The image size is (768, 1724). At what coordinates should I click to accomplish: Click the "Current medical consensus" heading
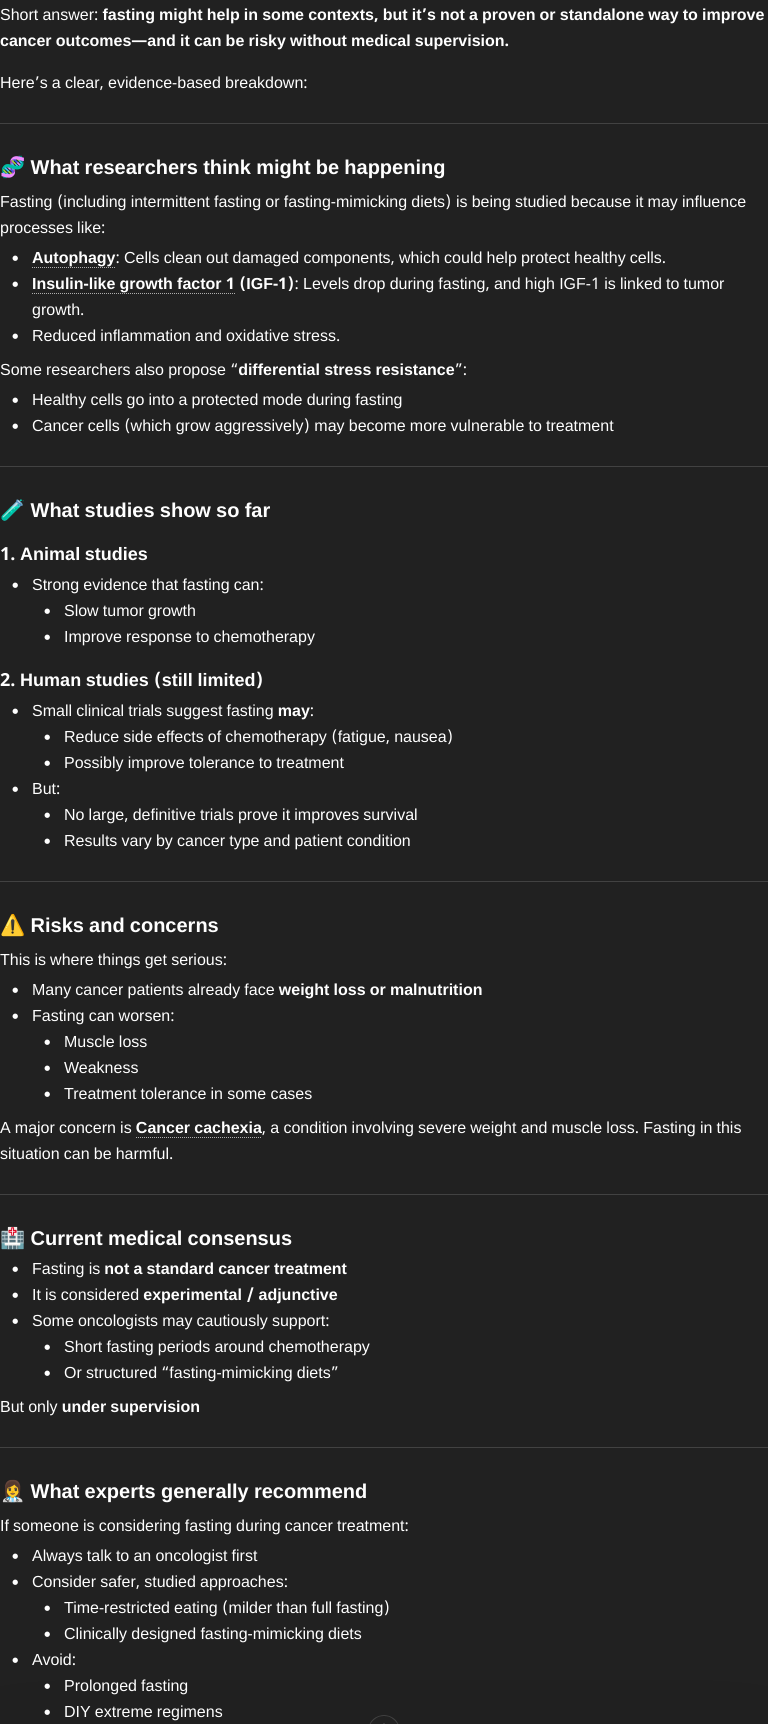161,1238
